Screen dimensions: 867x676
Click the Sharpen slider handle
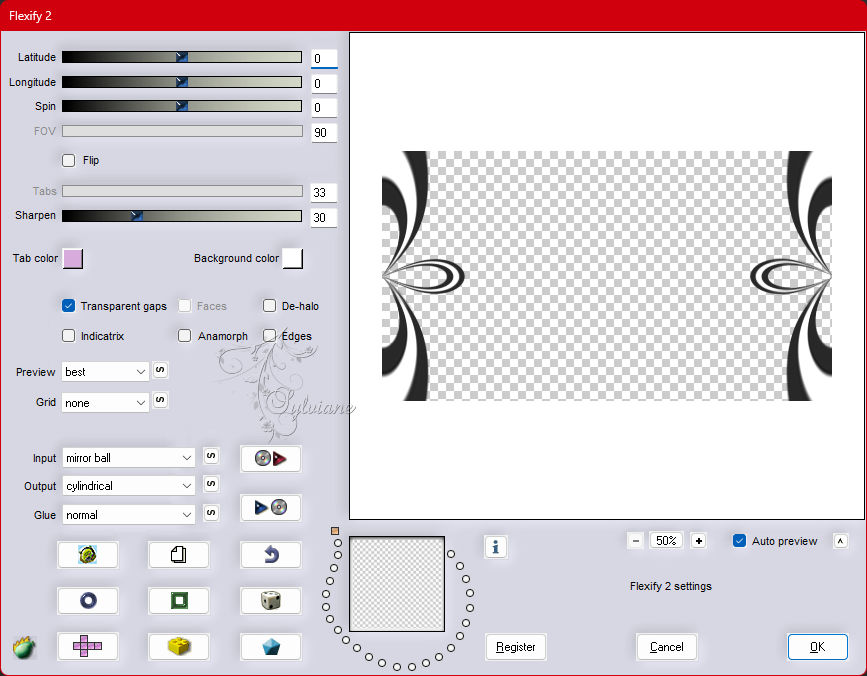pyautogui.click(x=137, y=216)
